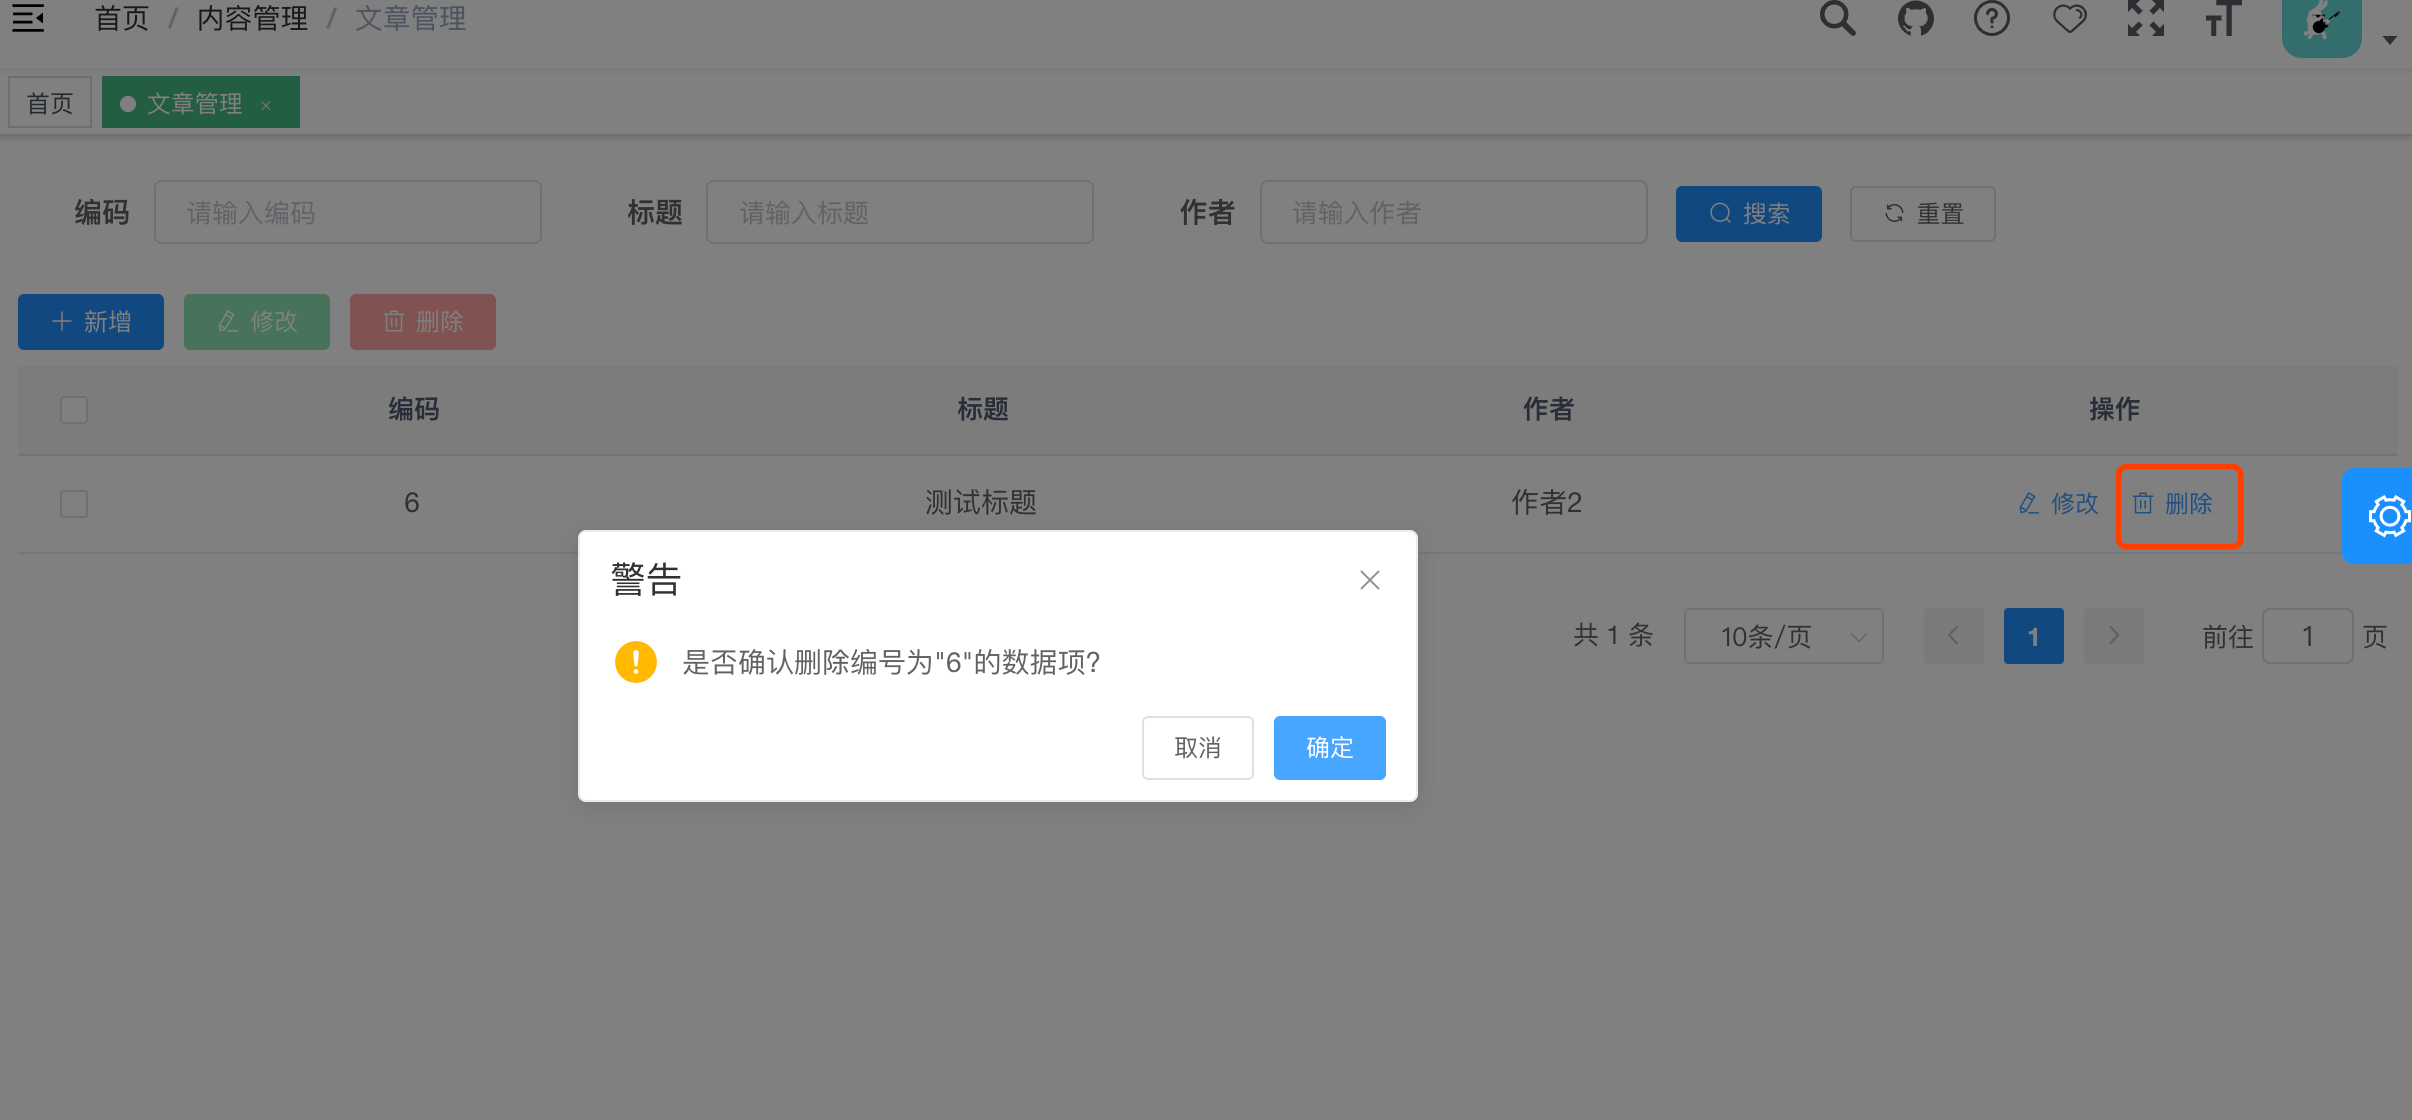This screenshot has width=2412, height=1120.
Task: Confirm deletion with 确定 button
Action: click(x=1329, y=748)
